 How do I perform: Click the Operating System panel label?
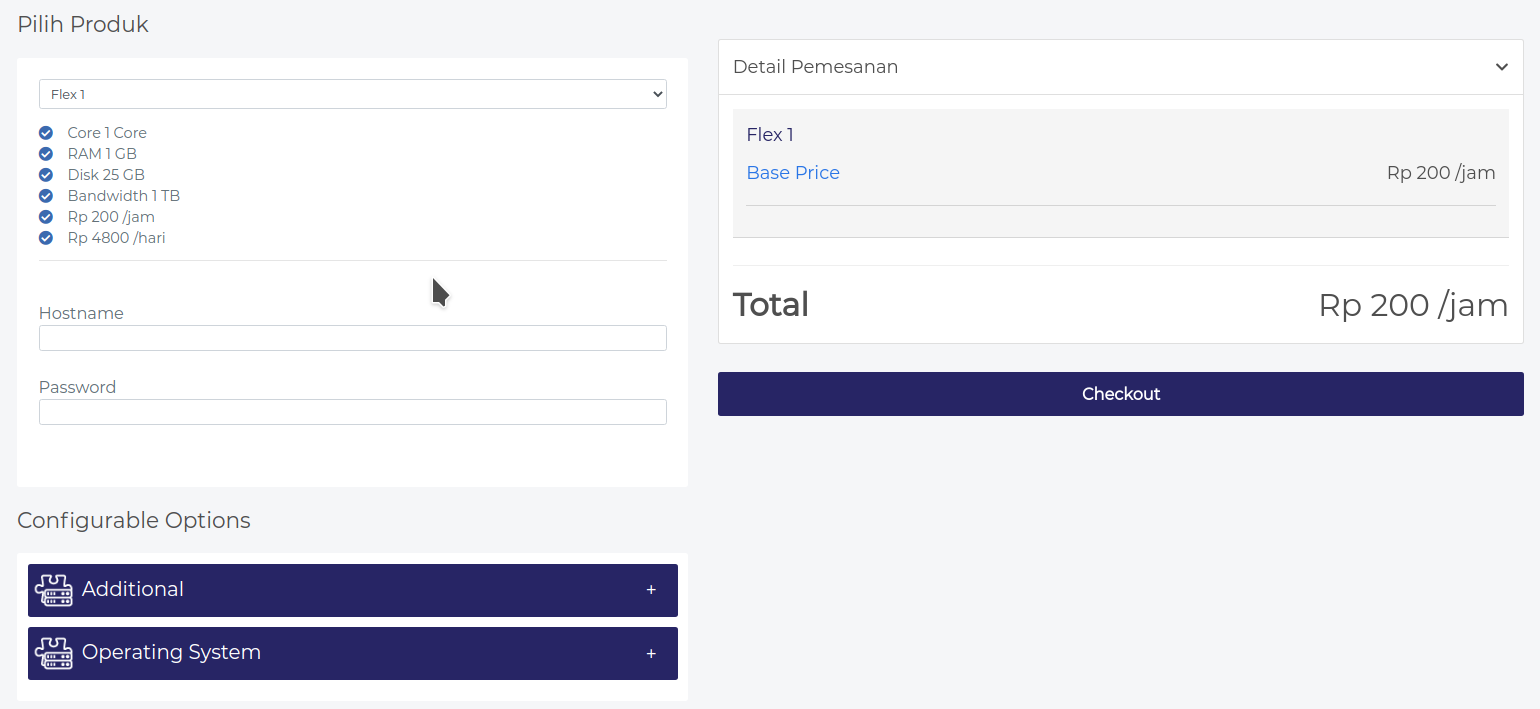tap(171, 653)
